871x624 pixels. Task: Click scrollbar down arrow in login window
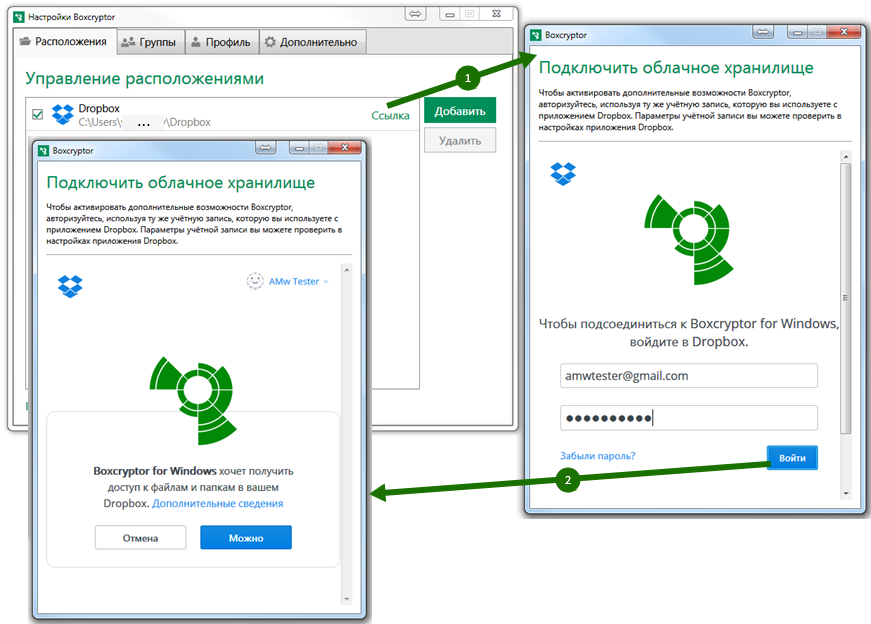click(x=846, y=493)
